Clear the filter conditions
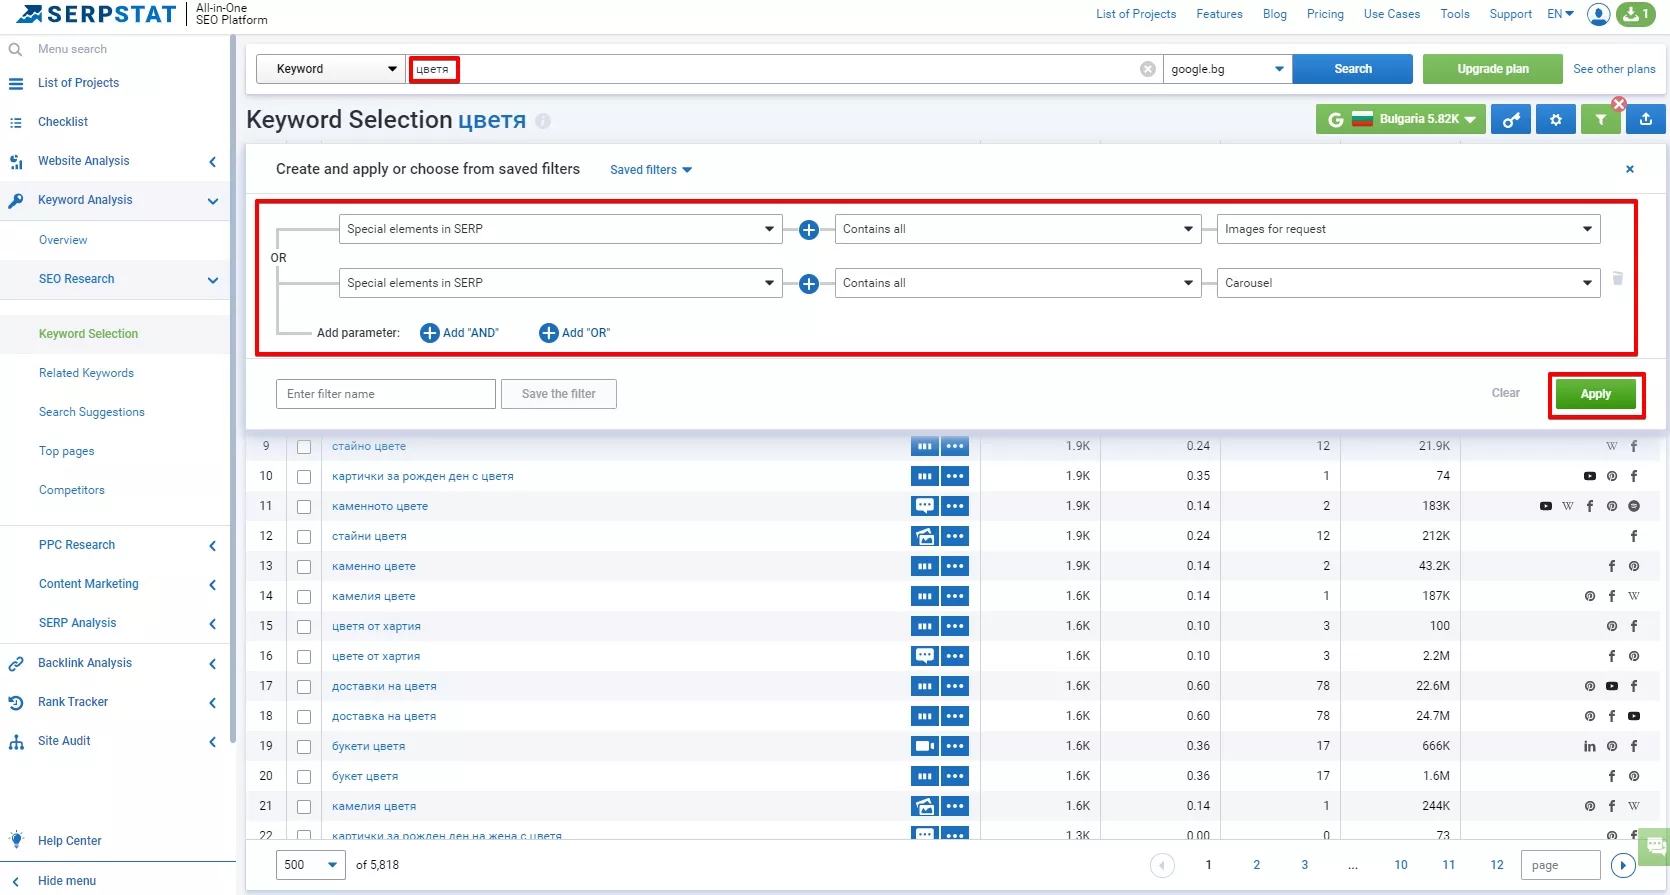 pos(1505,393)
